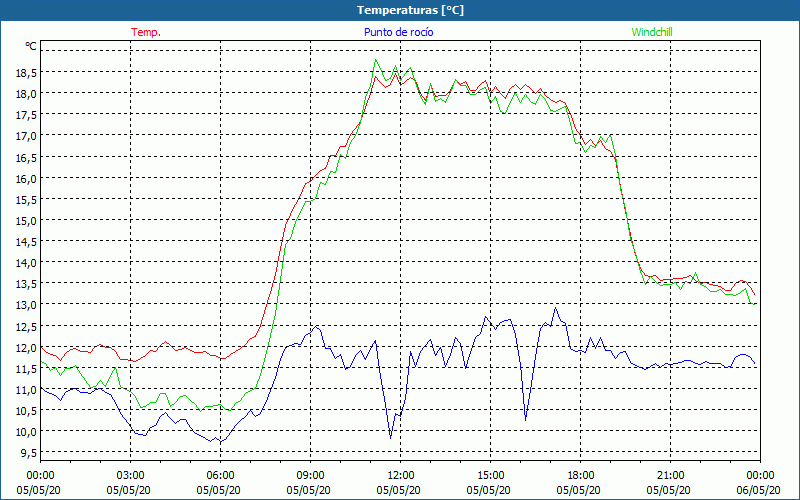Screen dimensions: 800x500
Task: Click the 03:00 time label
Action: 131,476
